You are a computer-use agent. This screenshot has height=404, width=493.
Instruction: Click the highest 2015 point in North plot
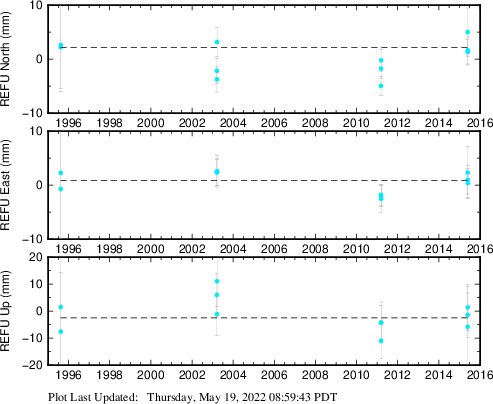468,32
